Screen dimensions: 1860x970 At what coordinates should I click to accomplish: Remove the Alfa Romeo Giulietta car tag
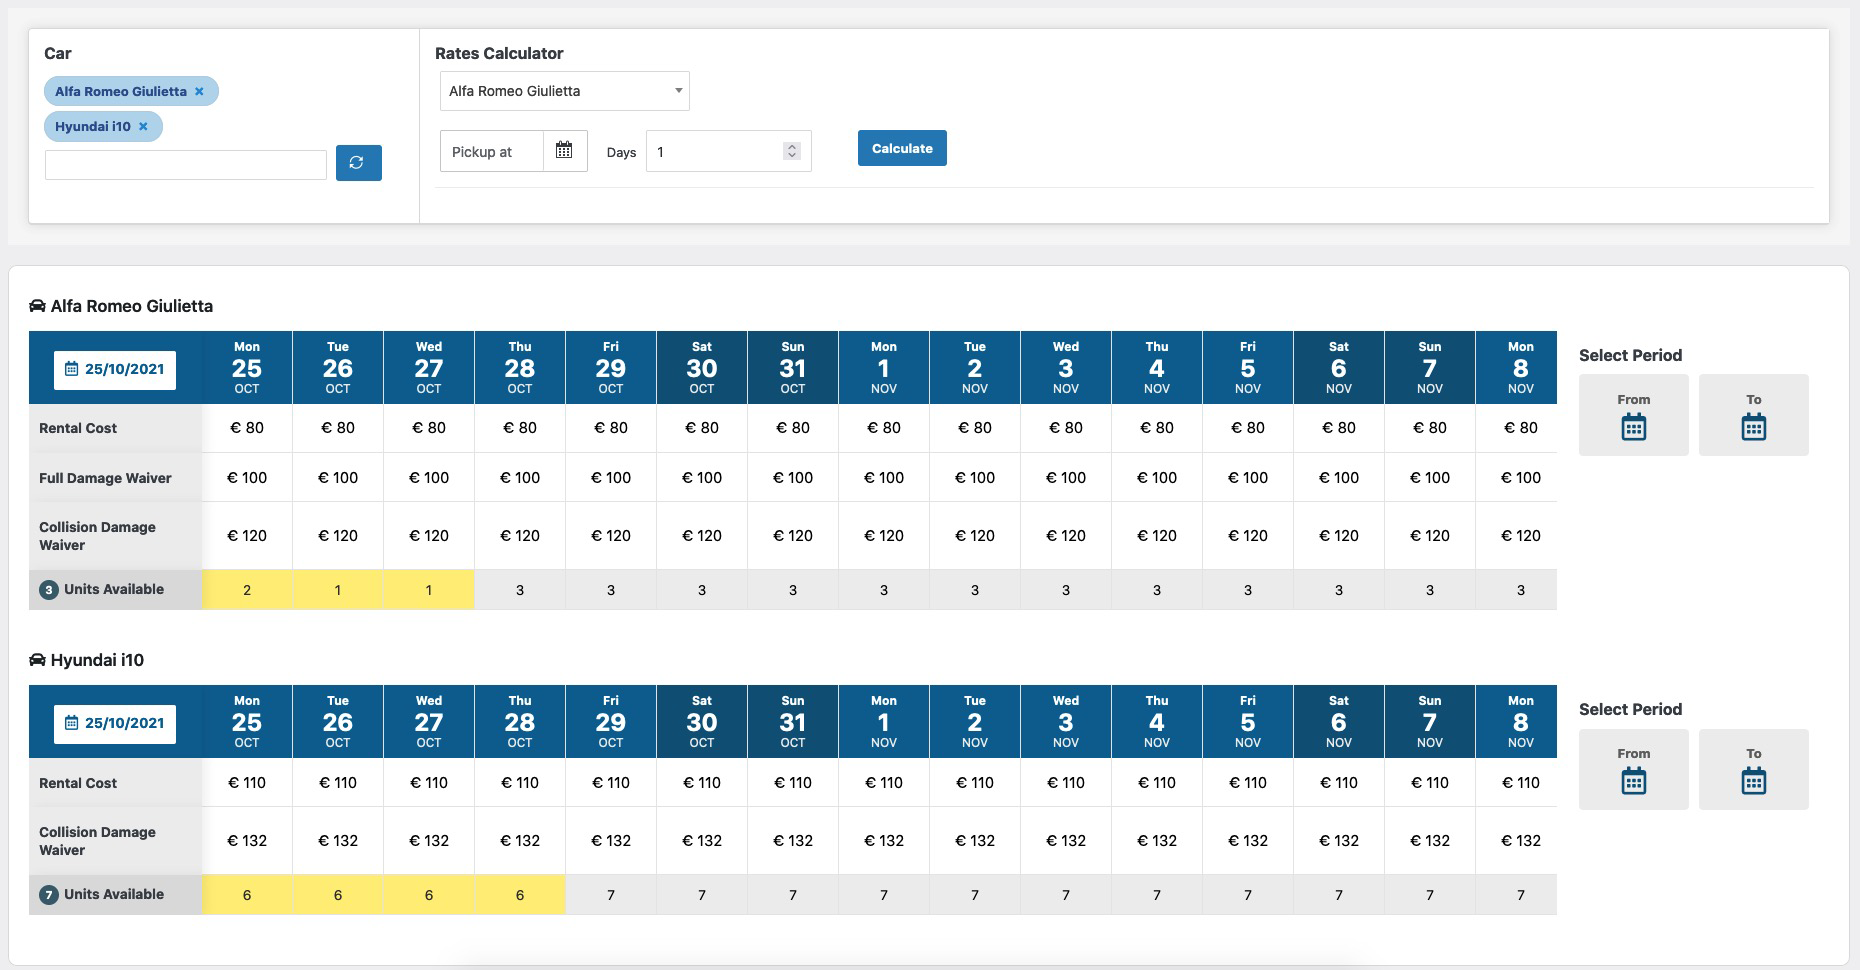199,91
